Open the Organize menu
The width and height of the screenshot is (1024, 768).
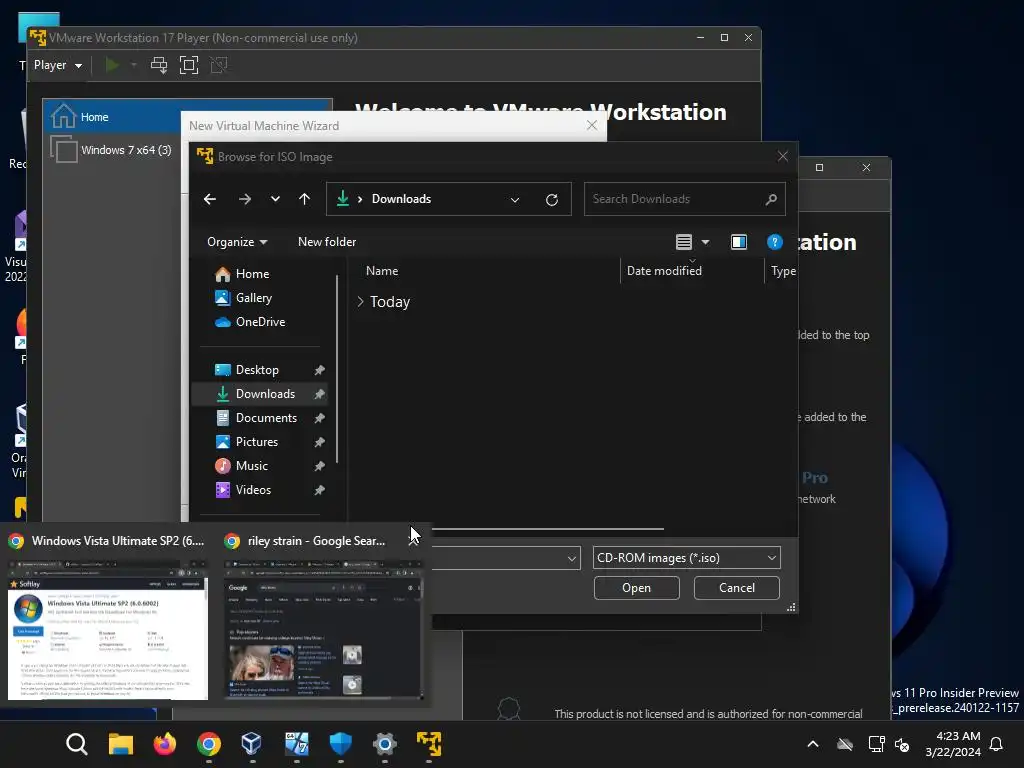pyautogui.click(x=237, y=242)
